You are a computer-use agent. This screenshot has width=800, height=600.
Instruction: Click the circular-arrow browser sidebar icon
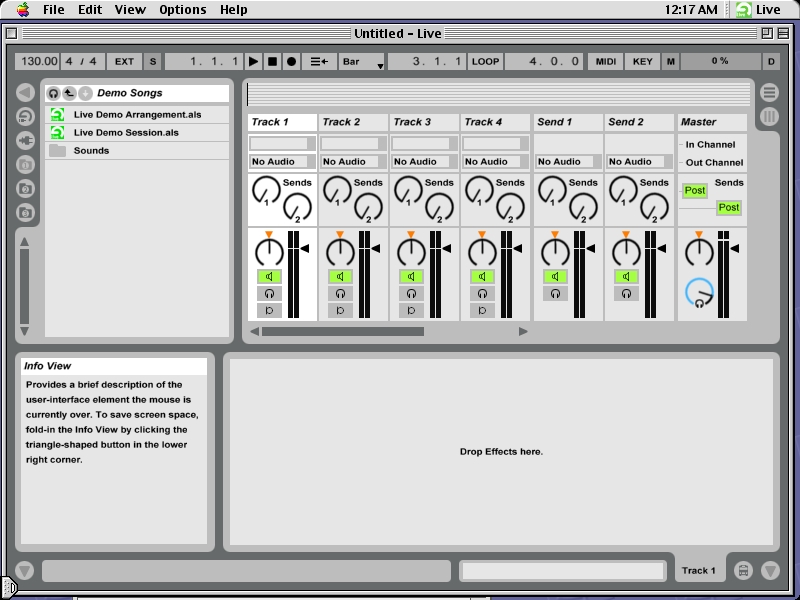(25, 116)
